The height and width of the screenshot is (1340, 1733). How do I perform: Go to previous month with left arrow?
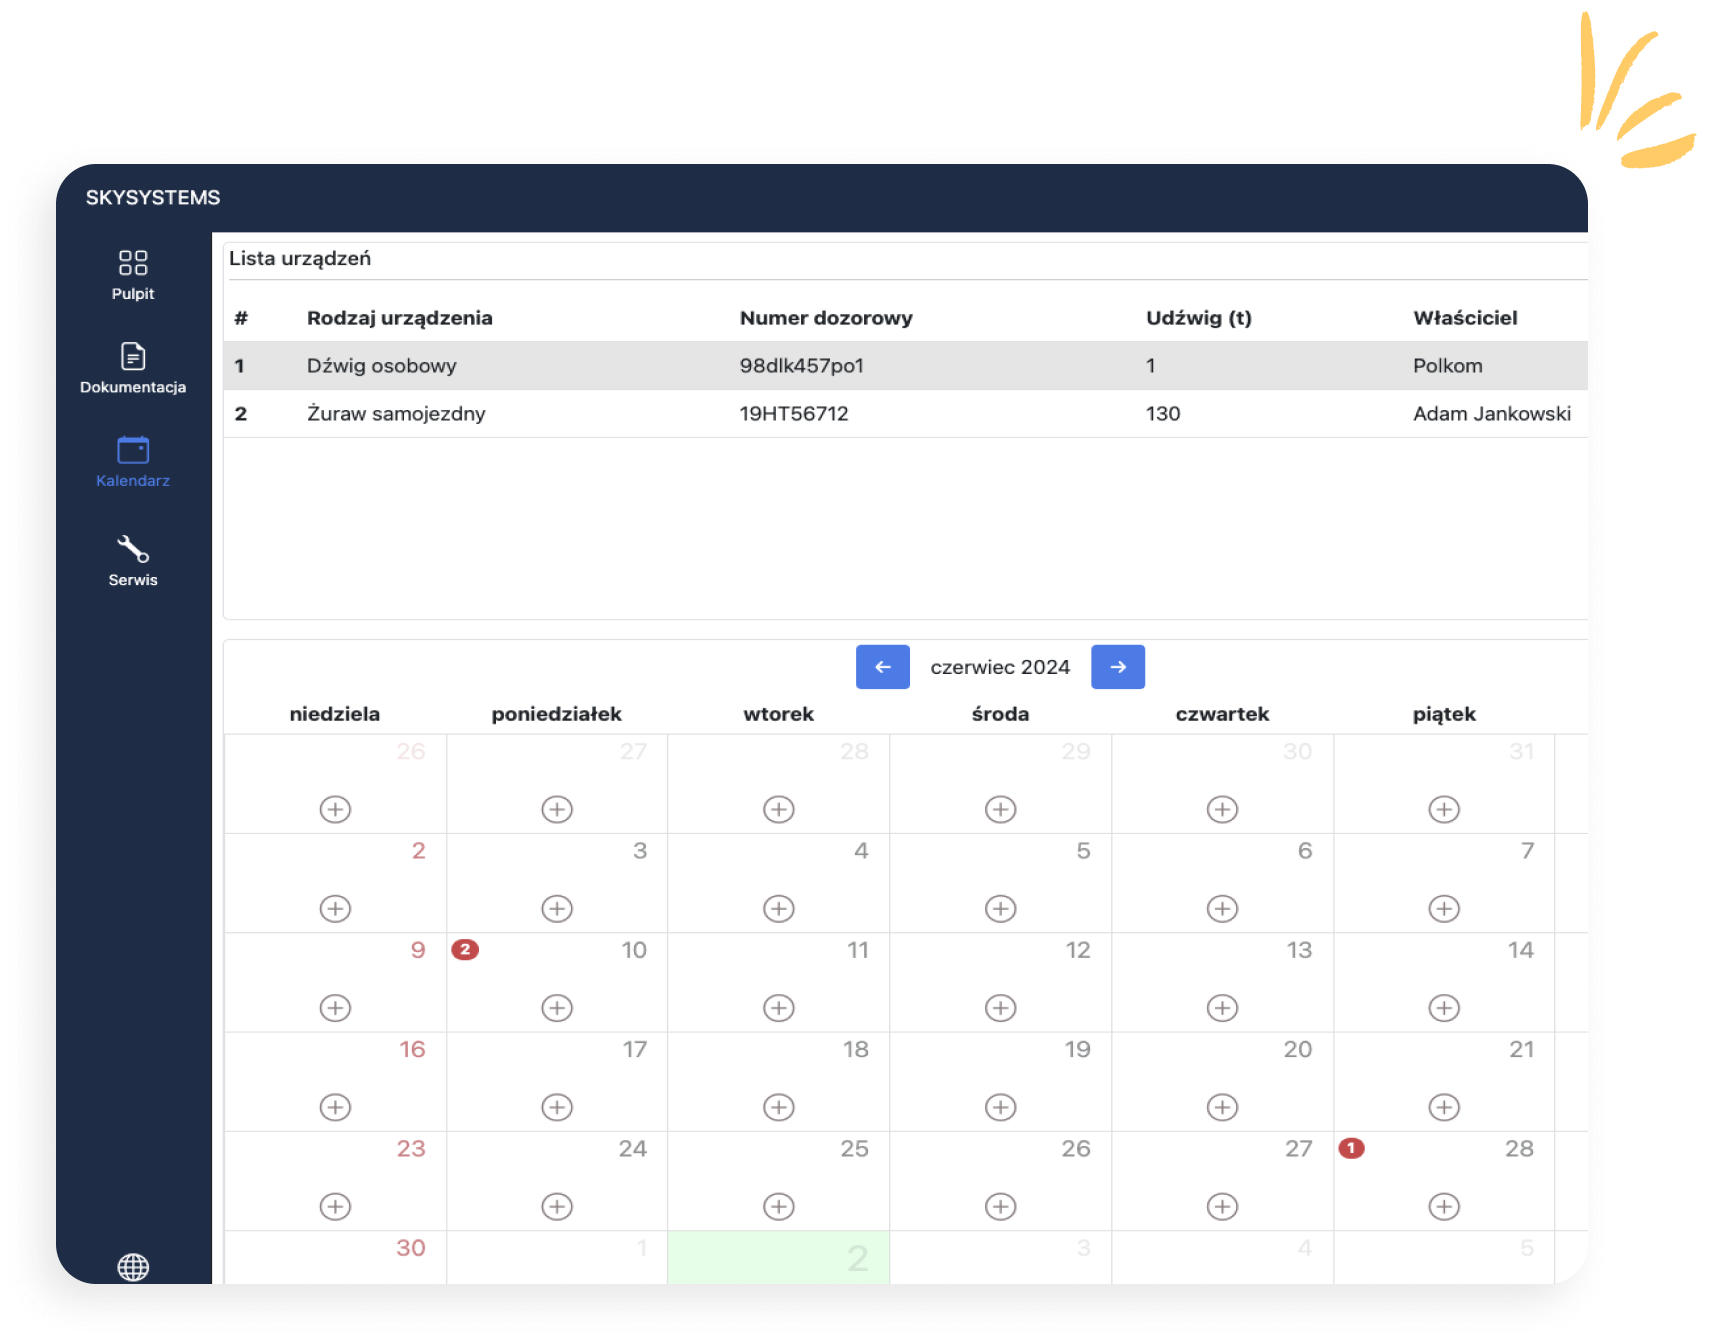tap(883, 667)
